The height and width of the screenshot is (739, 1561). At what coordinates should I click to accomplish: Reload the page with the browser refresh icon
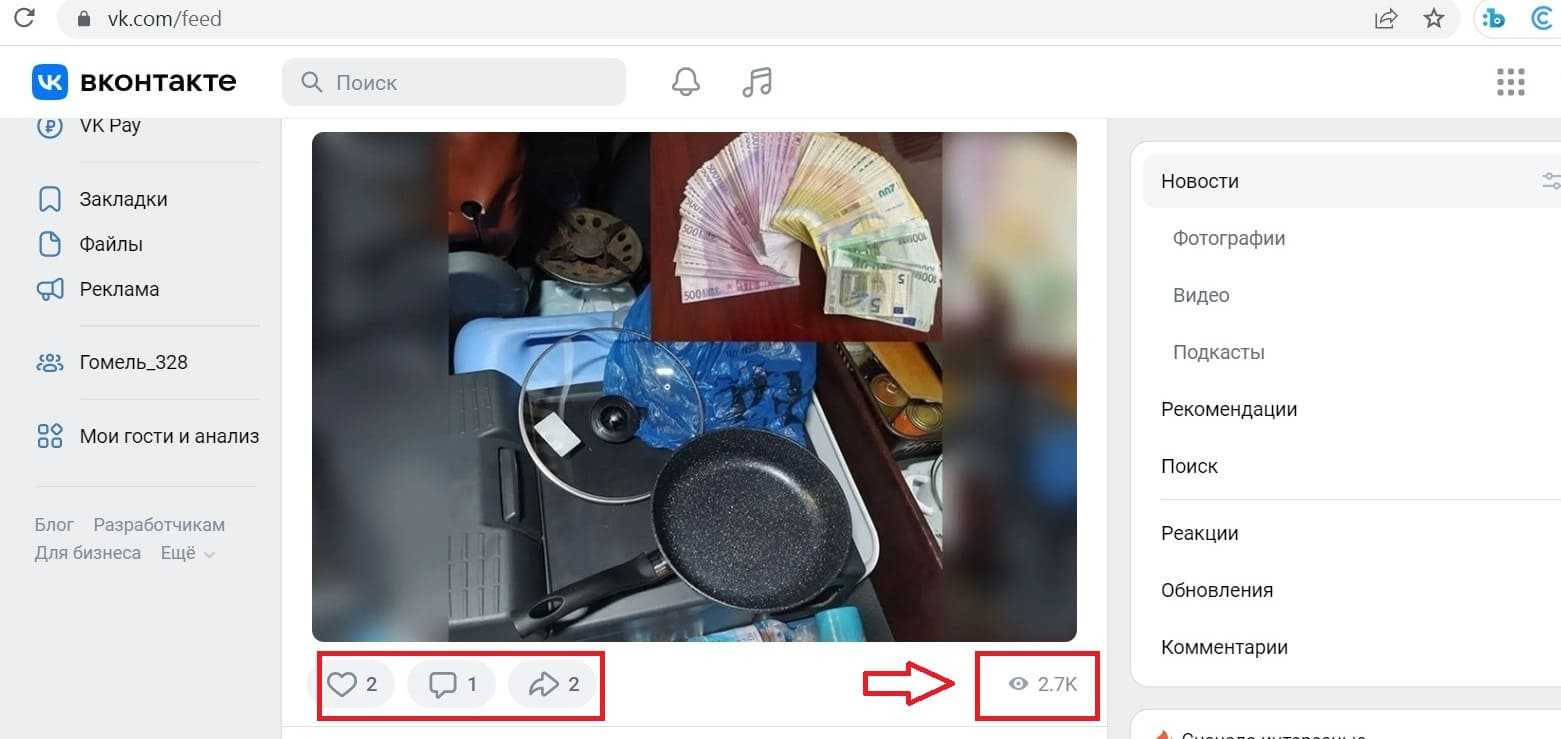click(25, 18)
